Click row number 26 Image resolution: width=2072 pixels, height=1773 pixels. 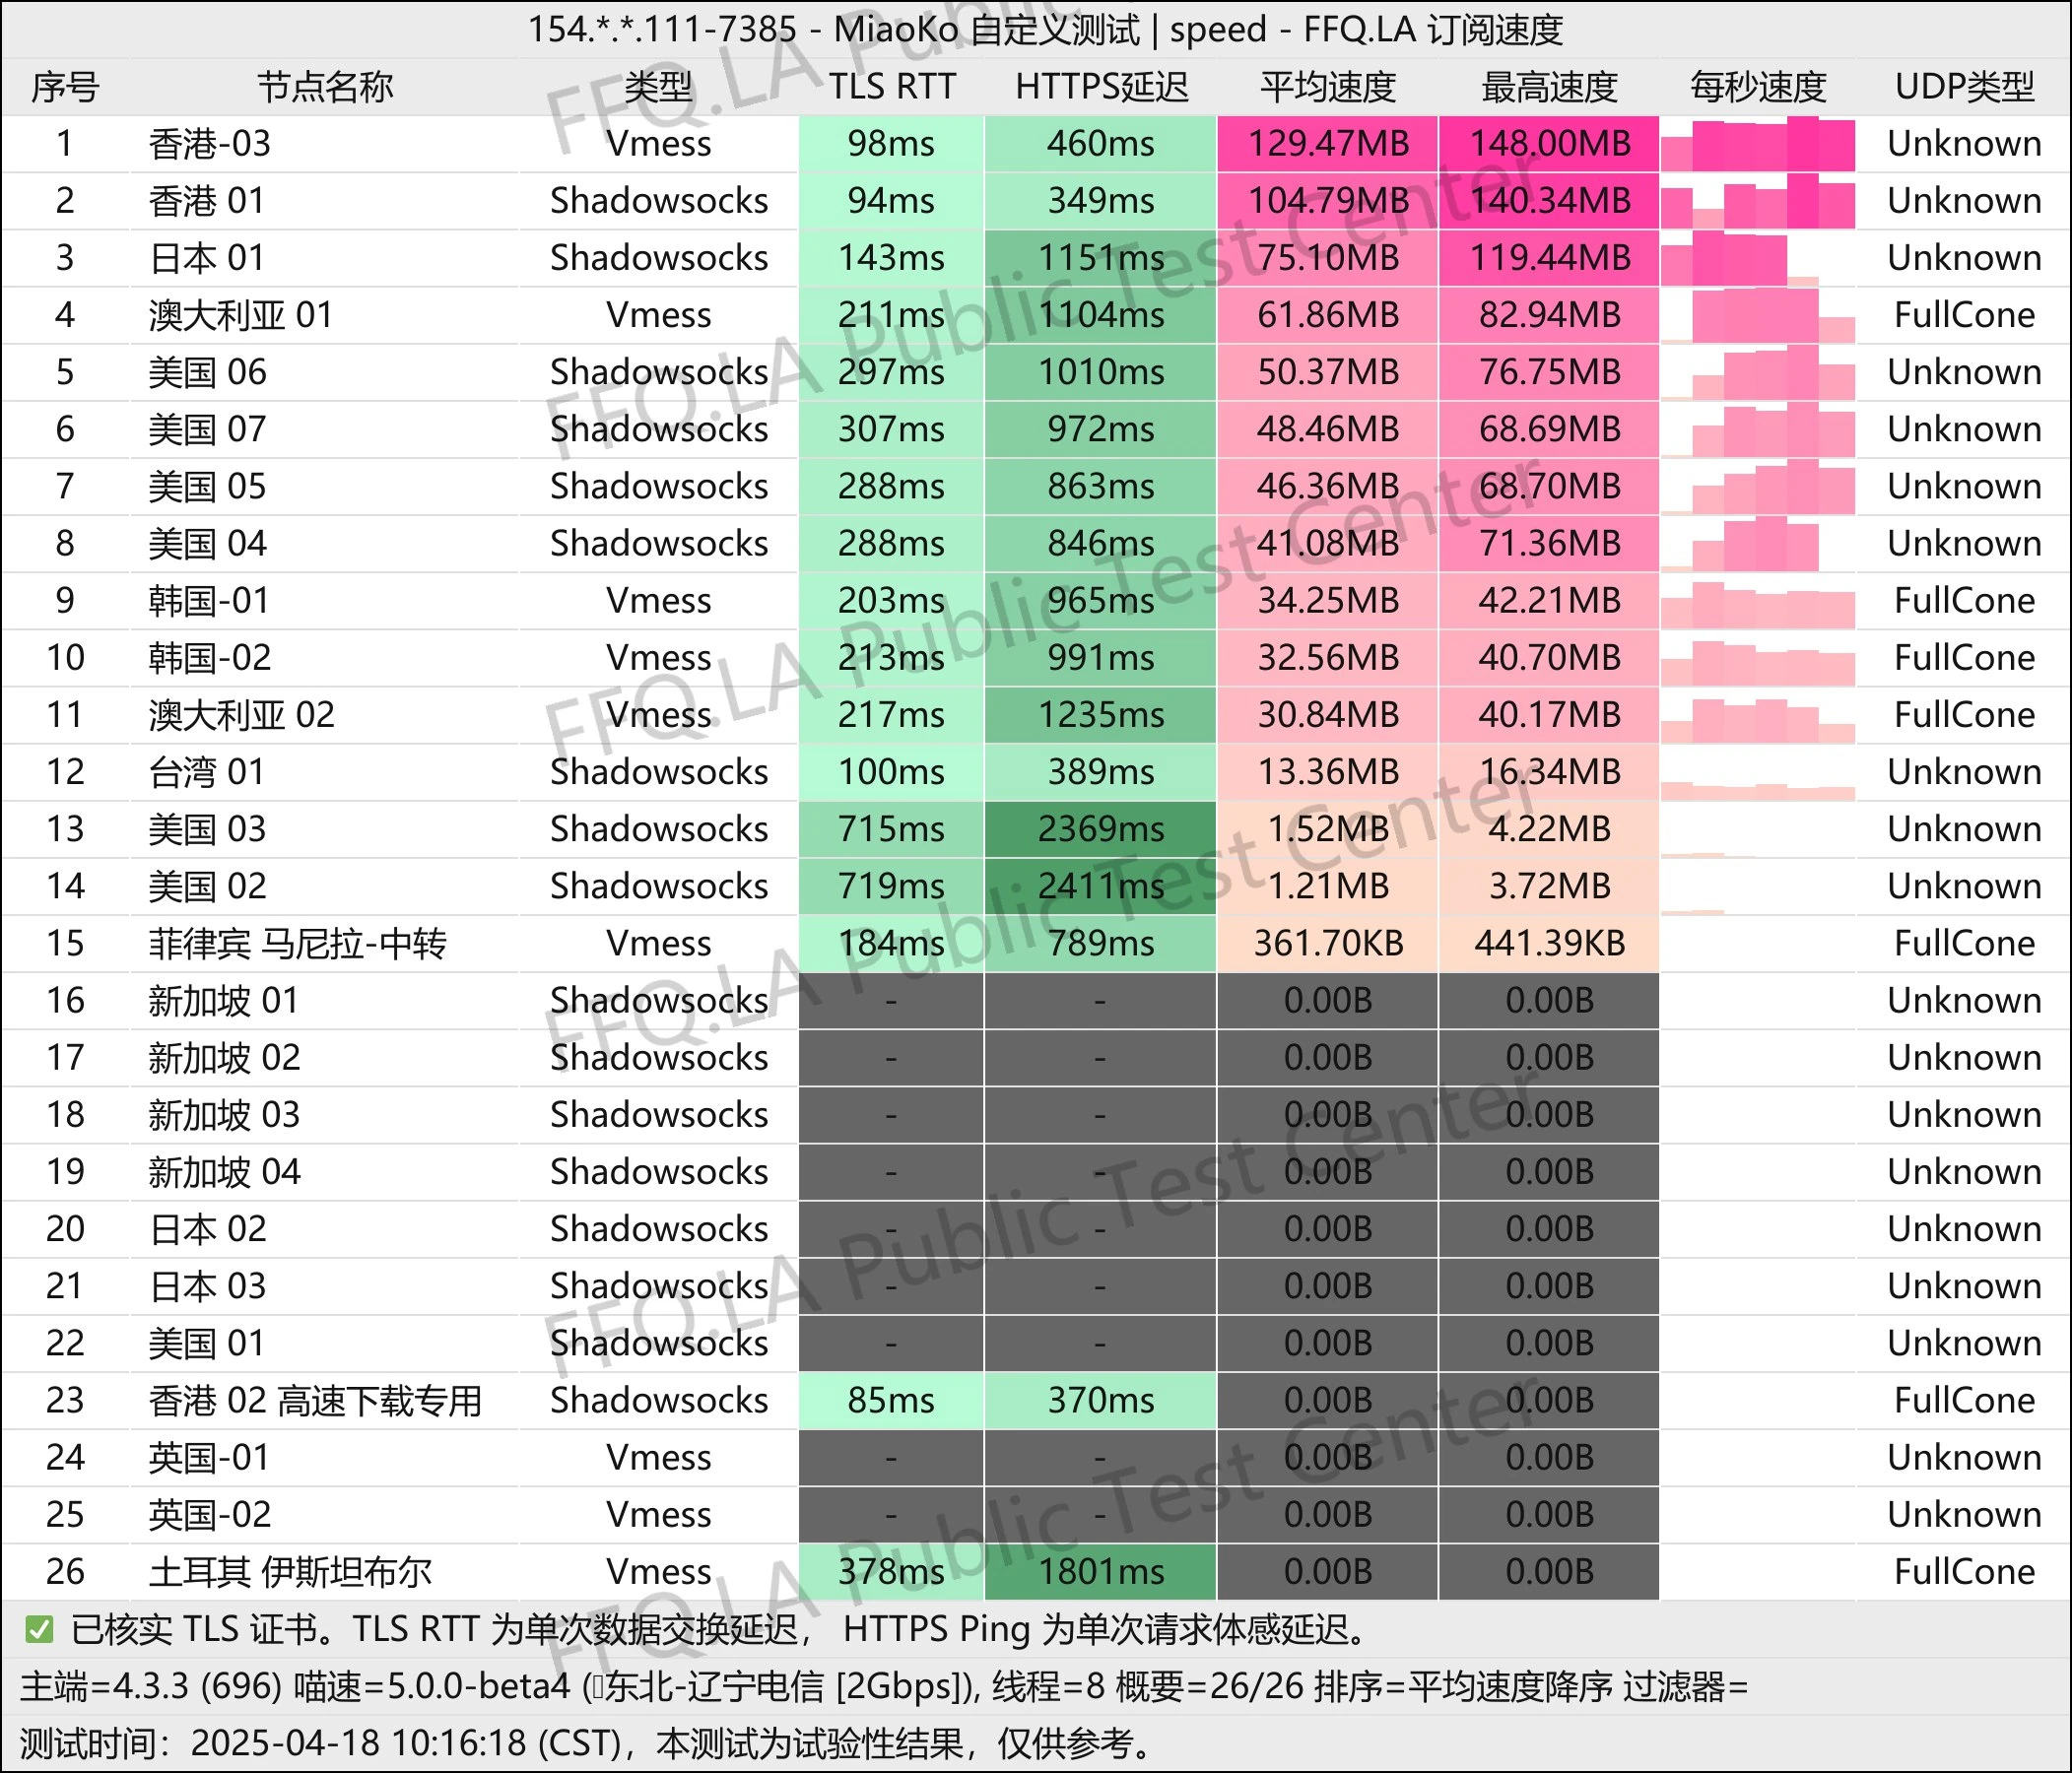pyautogui.click(x=65, y=1572)
